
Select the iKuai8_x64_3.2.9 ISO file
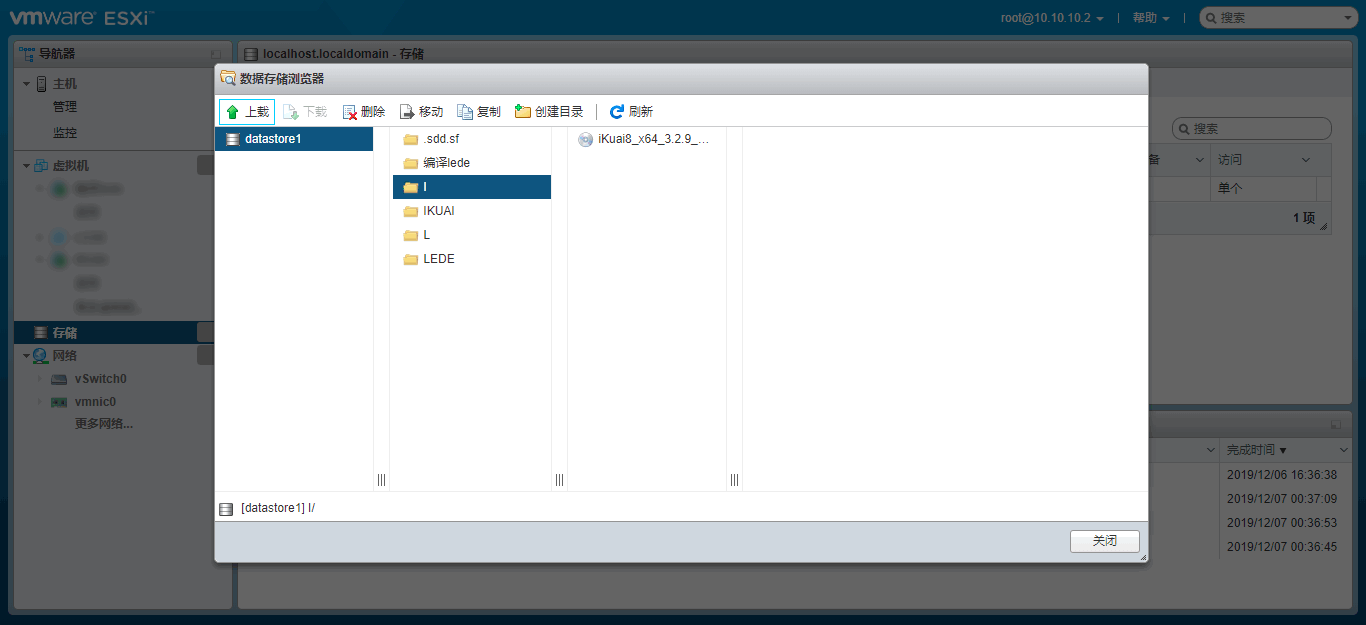click(x=646, y=139)
